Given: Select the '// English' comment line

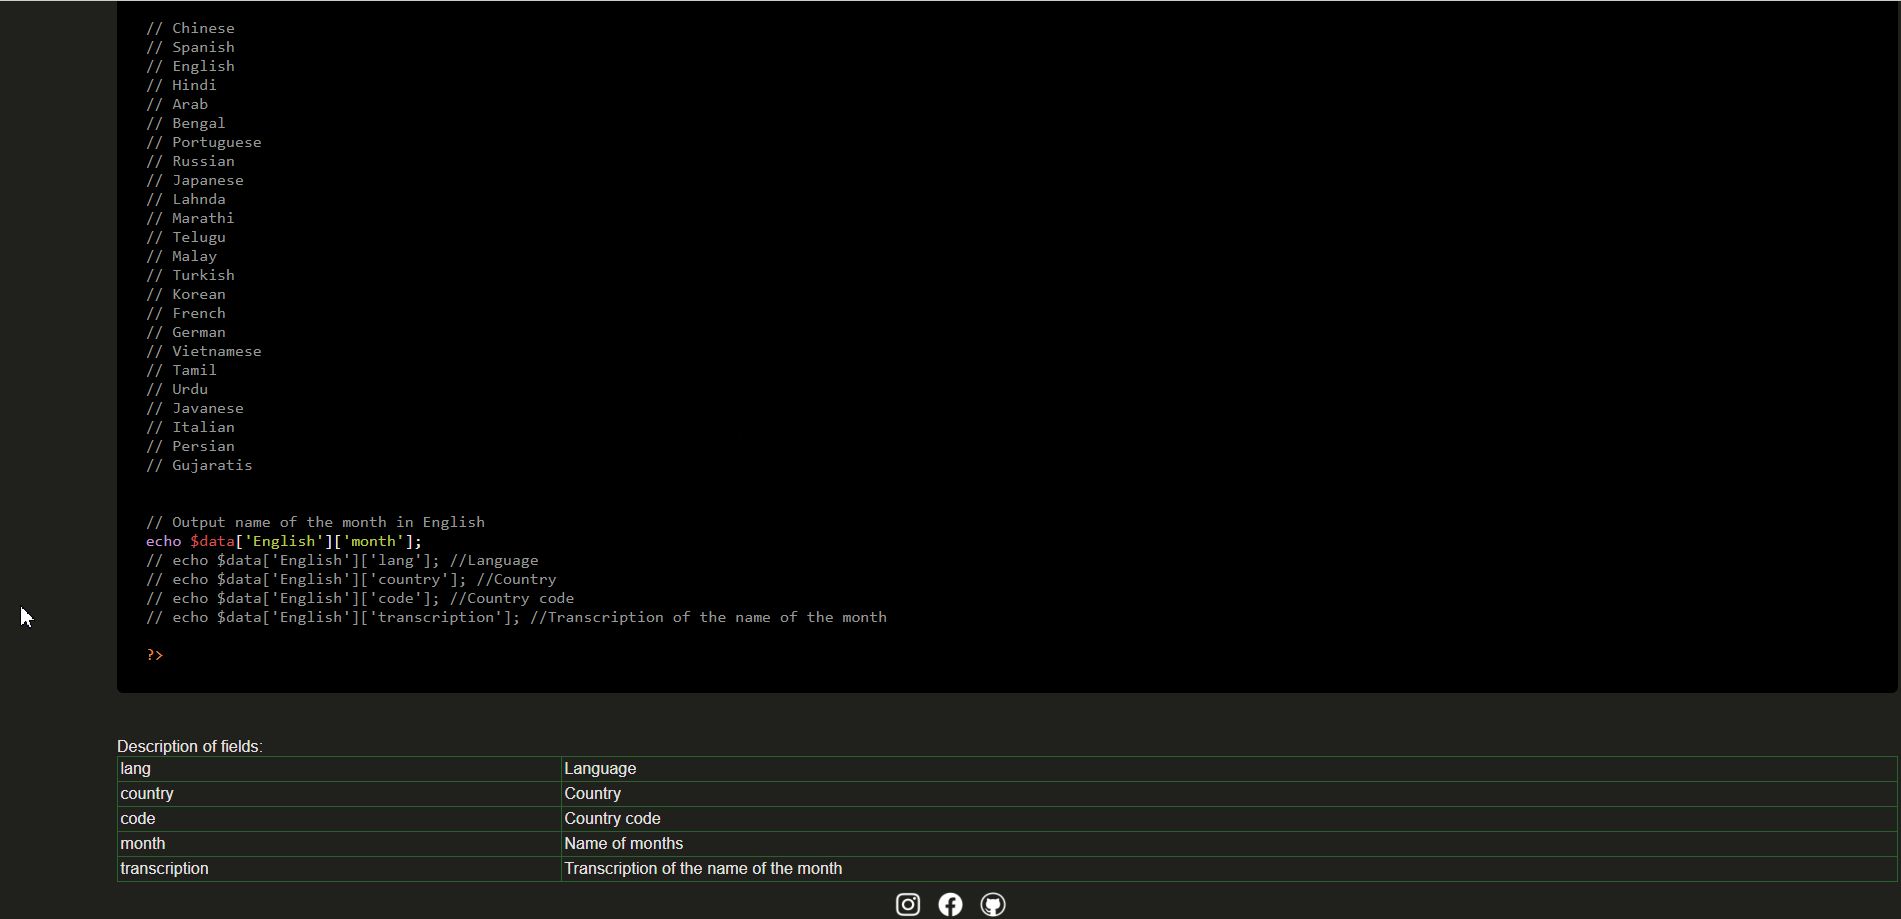Looking at the screenshot, I should pyautogui.click(x=191, y=66).
